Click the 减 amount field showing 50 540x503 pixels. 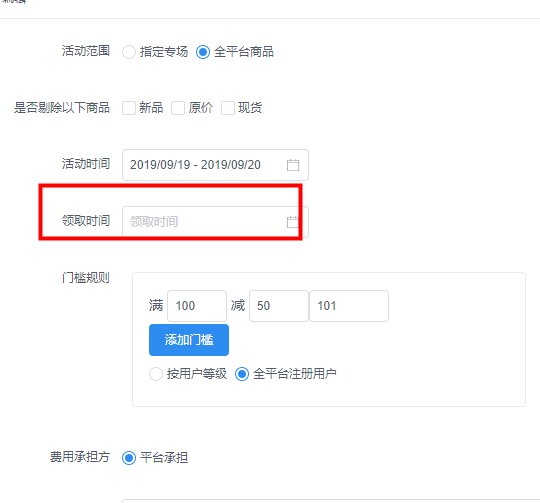tap(279, 306)
